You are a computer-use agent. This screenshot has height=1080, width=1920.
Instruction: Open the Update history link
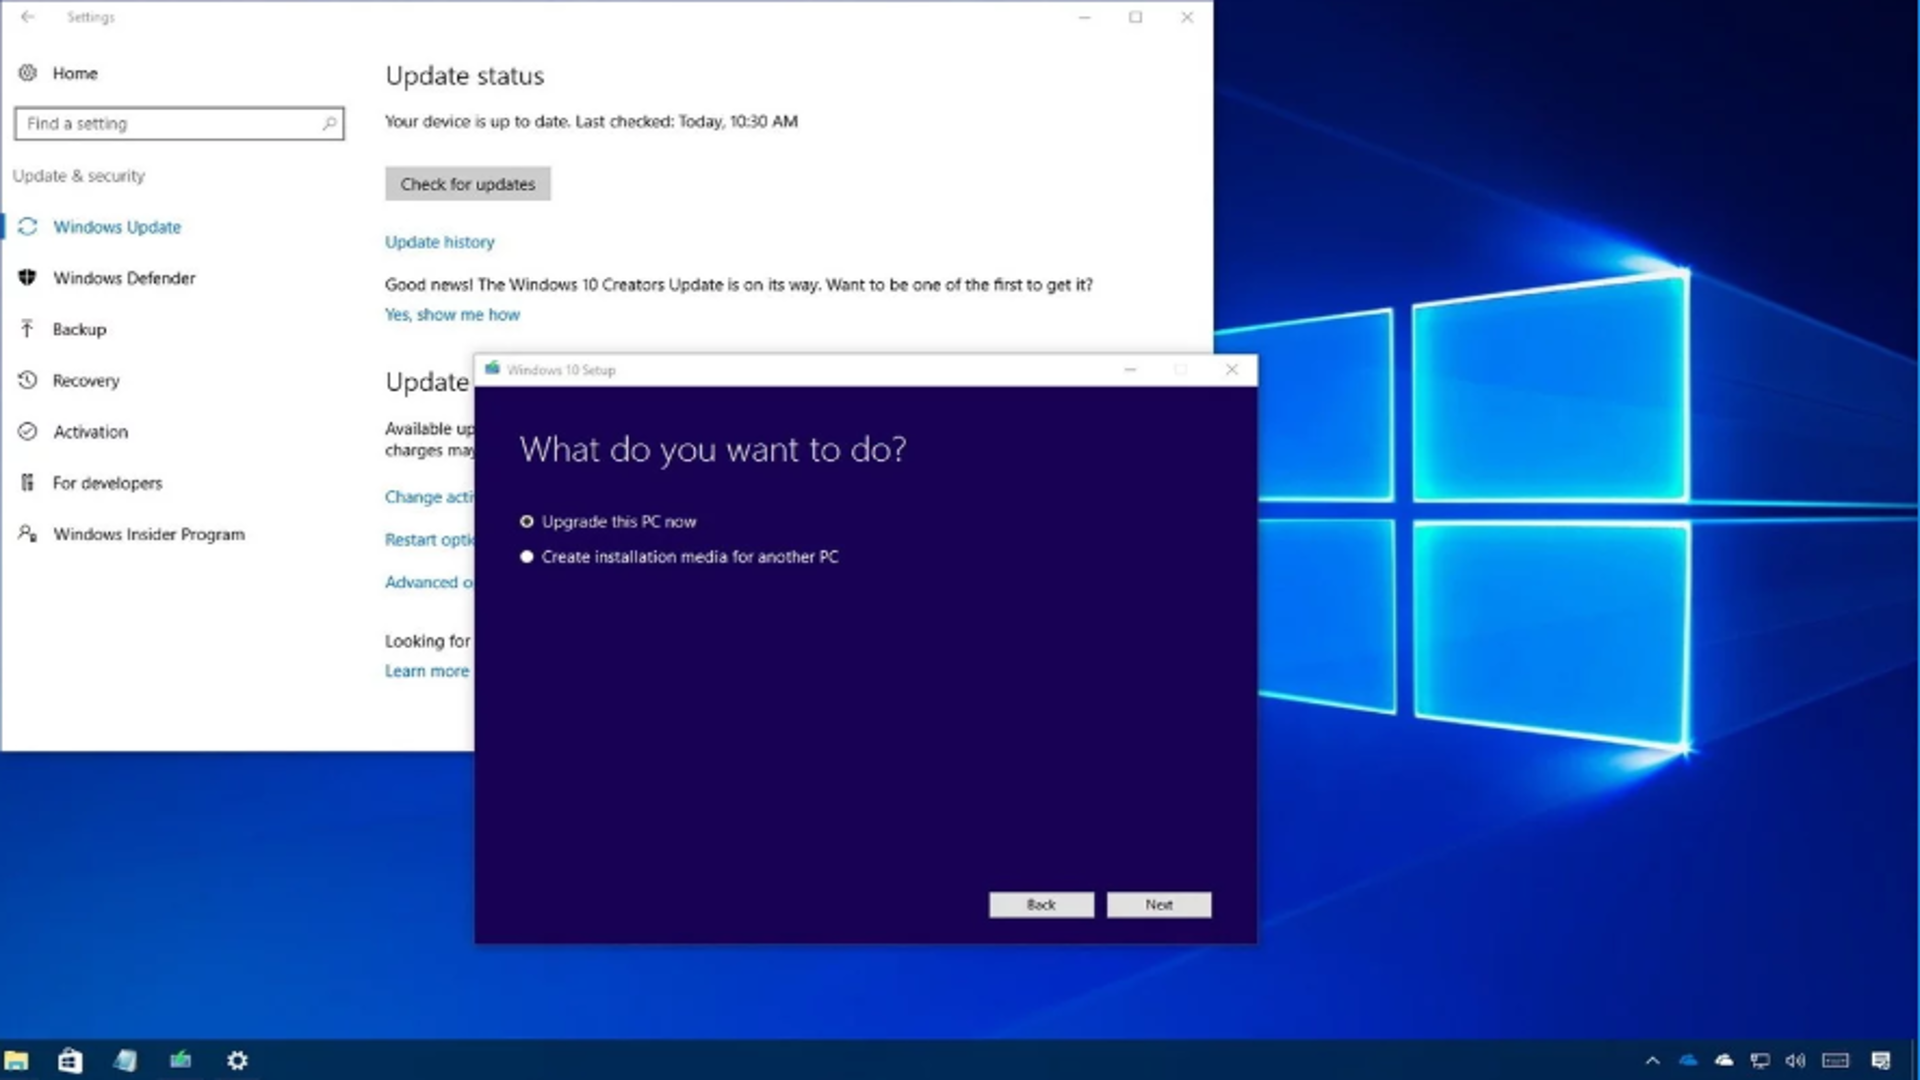[439, 241]
